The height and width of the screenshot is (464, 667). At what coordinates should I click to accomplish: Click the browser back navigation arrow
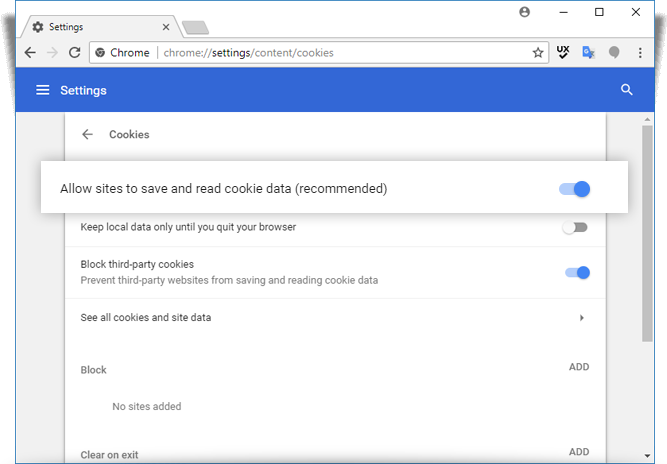click(x=30, y=53)
